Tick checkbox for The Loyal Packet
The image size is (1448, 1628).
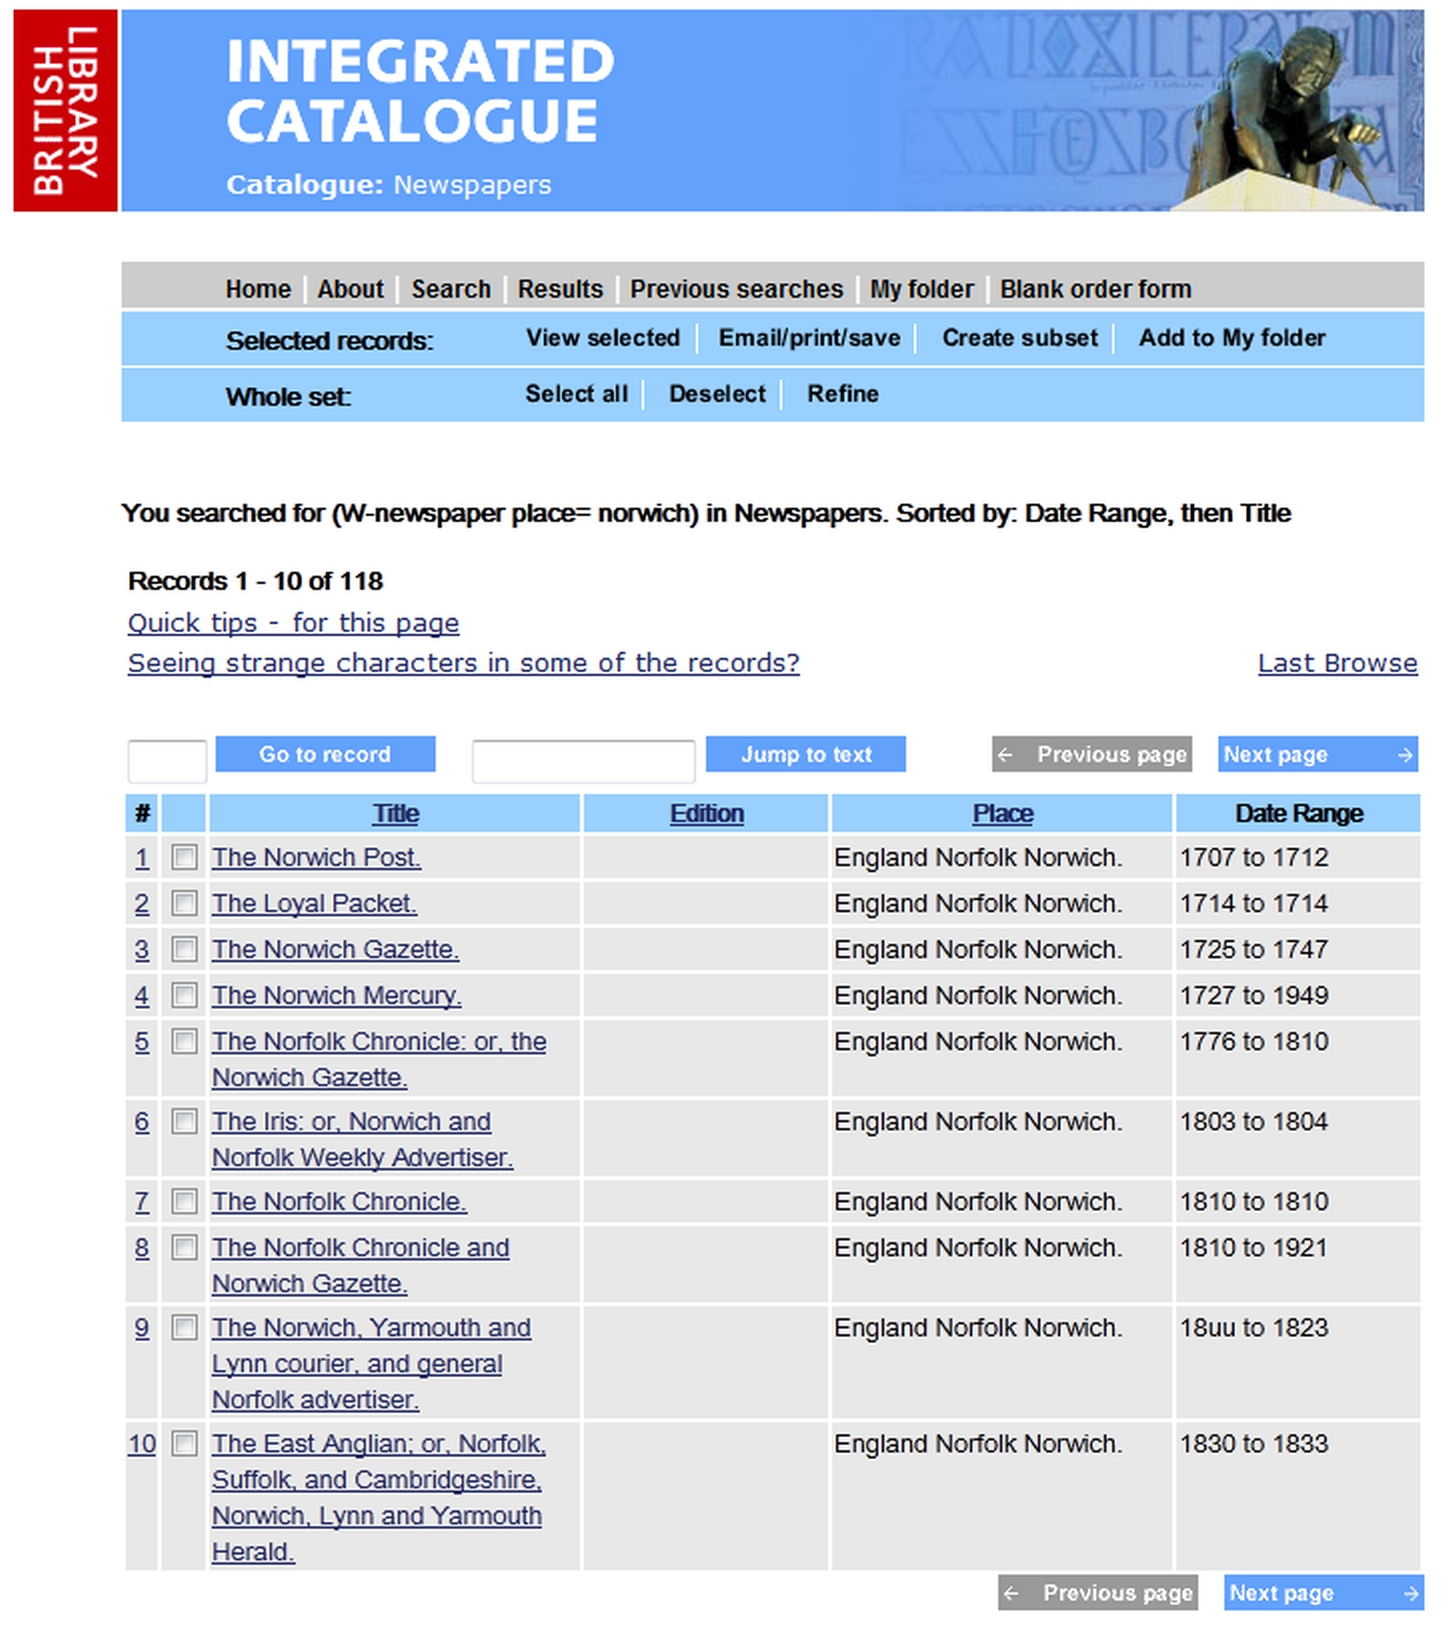pos(184,903)
